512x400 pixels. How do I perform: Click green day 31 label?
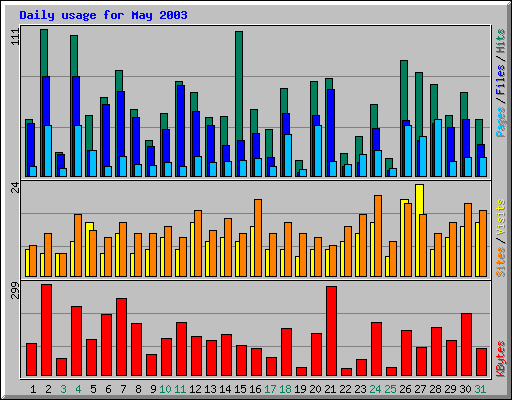pyautogui.click(x=480, y=389)
